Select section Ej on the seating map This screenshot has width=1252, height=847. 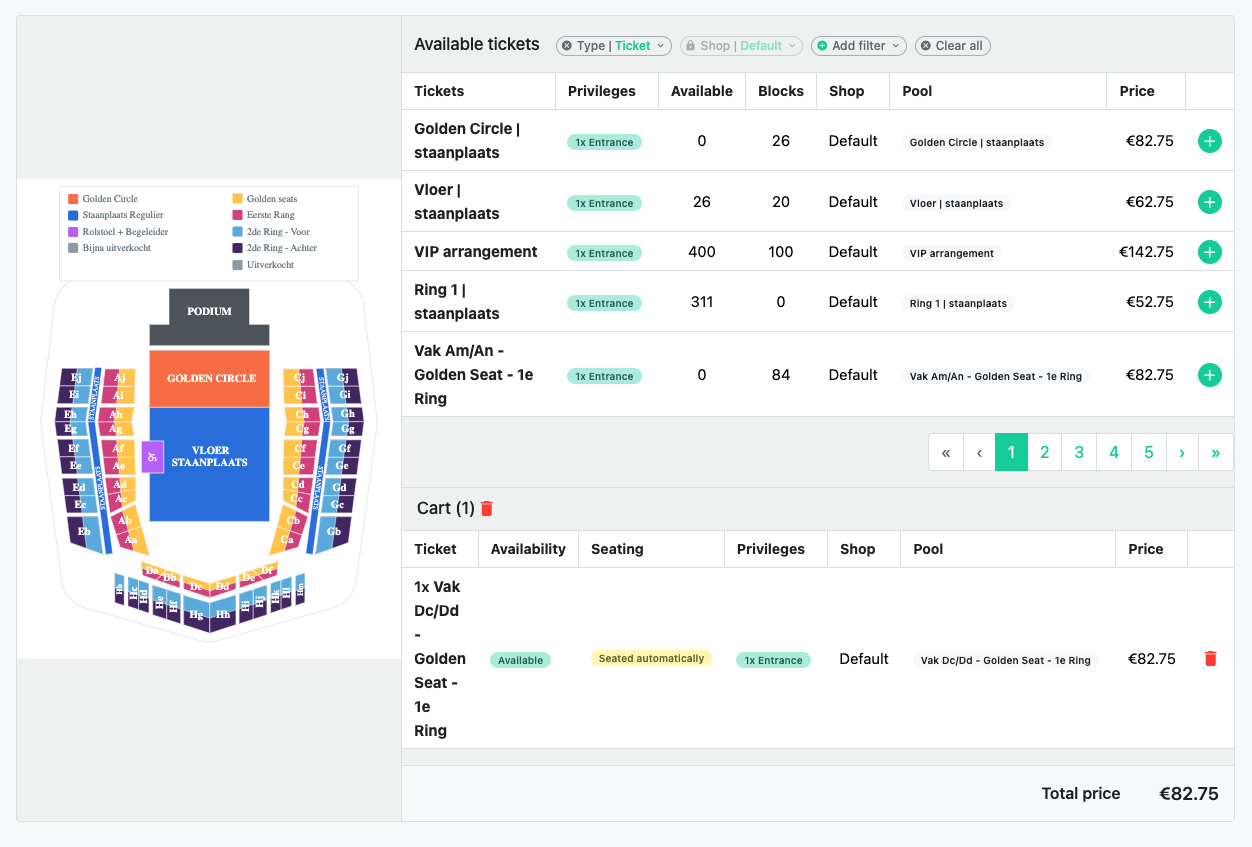point(76,377)
